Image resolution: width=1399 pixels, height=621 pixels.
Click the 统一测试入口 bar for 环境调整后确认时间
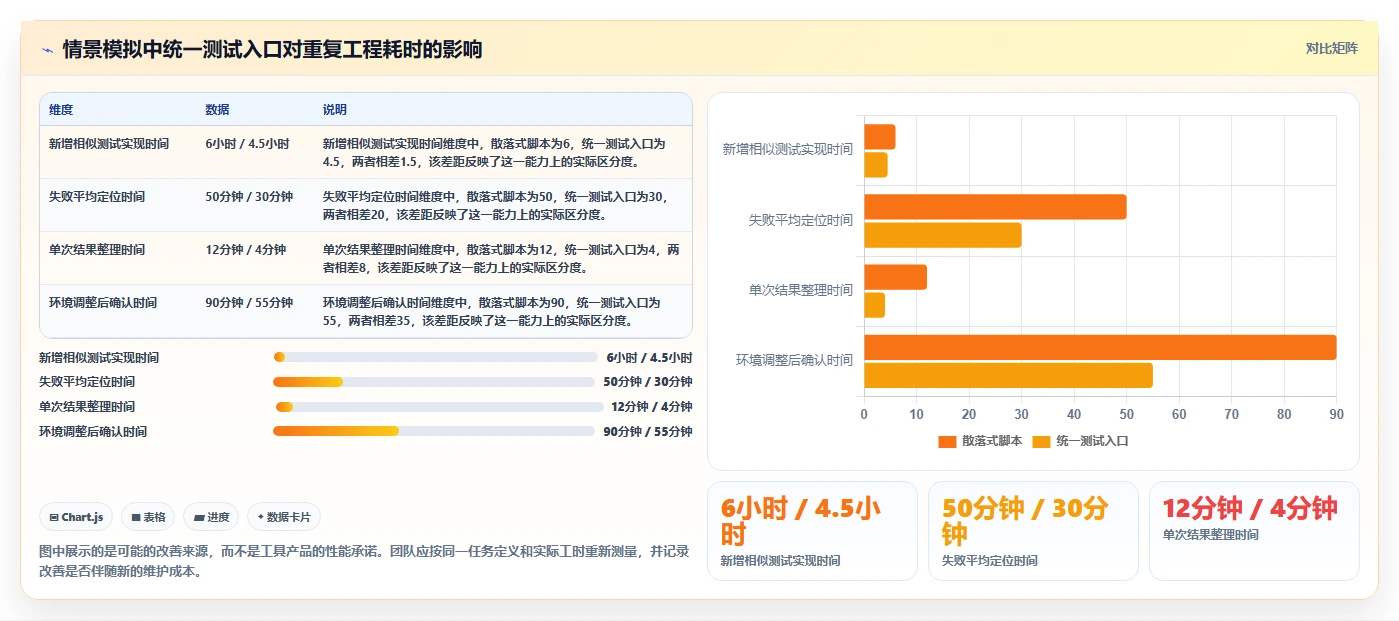1008,375
